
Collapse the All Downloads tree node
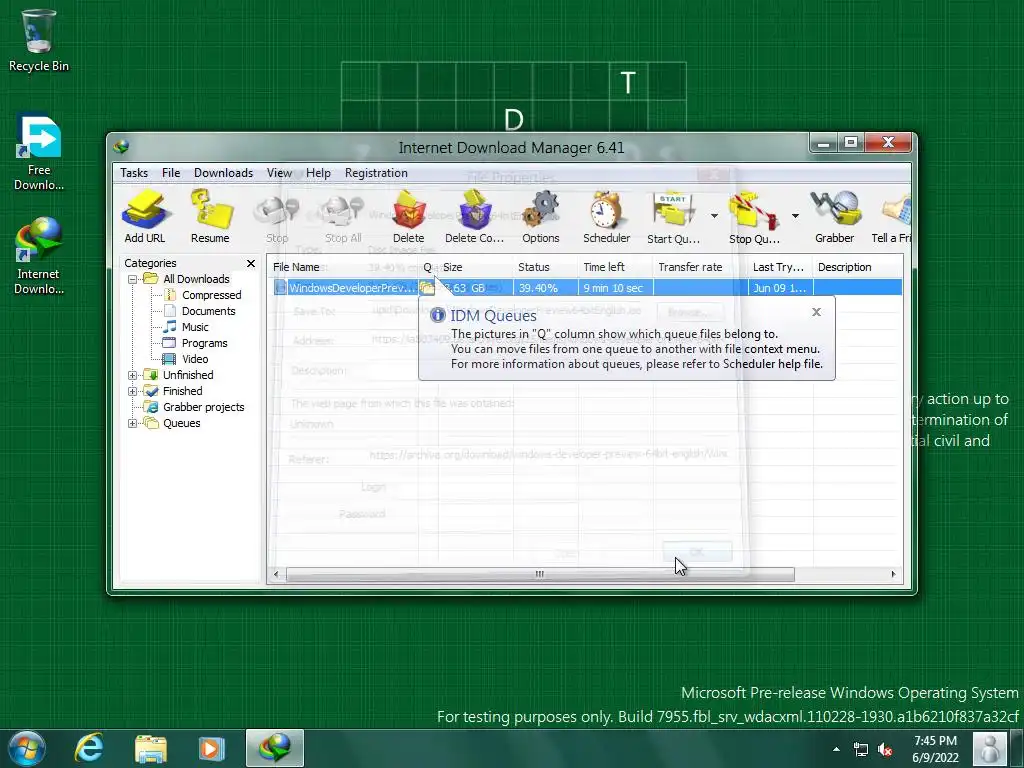pos(132,280)
